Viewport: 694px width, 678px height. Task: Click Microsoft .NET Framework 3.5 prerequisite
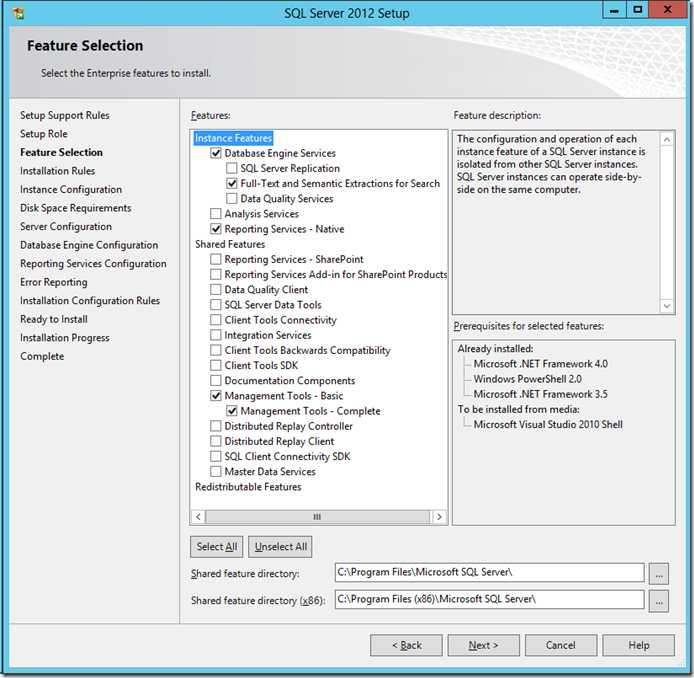pyautogui.click(x=540, y=394)
